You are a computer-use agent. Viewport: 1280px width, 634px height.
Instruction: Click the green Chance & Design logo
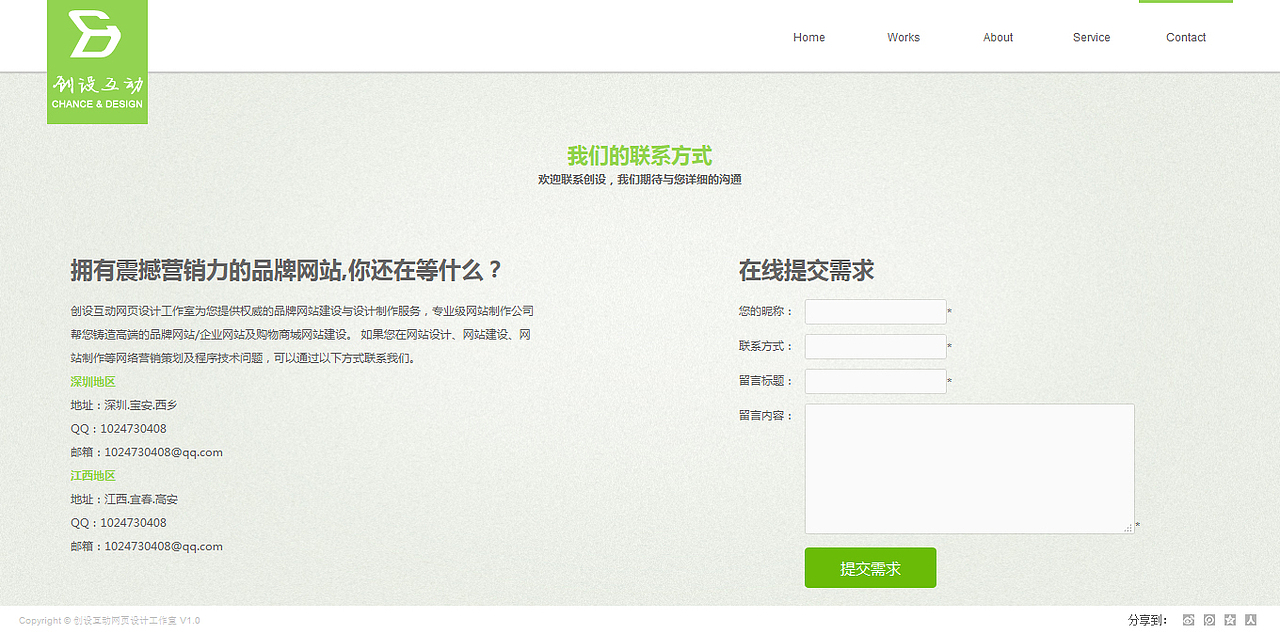[x=97, y=62]
